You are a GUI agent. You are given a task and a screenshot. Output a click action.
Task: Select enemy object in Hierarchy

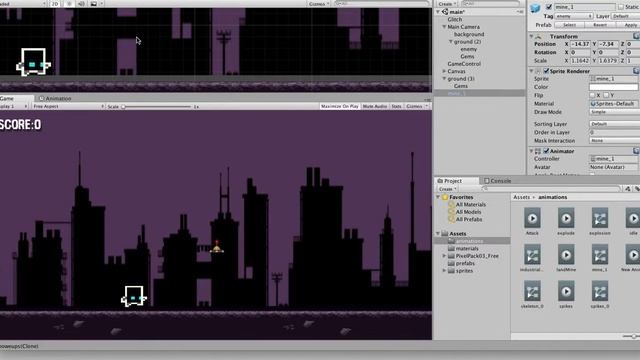point(468,49)
